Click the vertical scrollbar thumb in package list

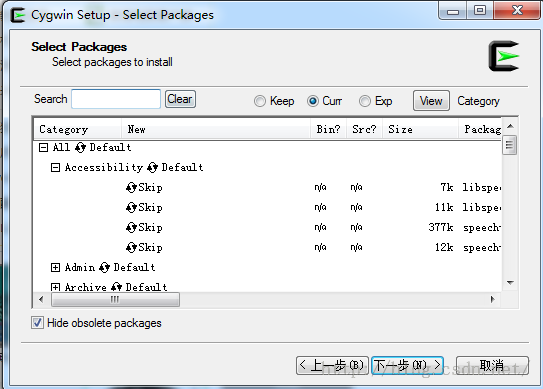(x=509, y=145)
